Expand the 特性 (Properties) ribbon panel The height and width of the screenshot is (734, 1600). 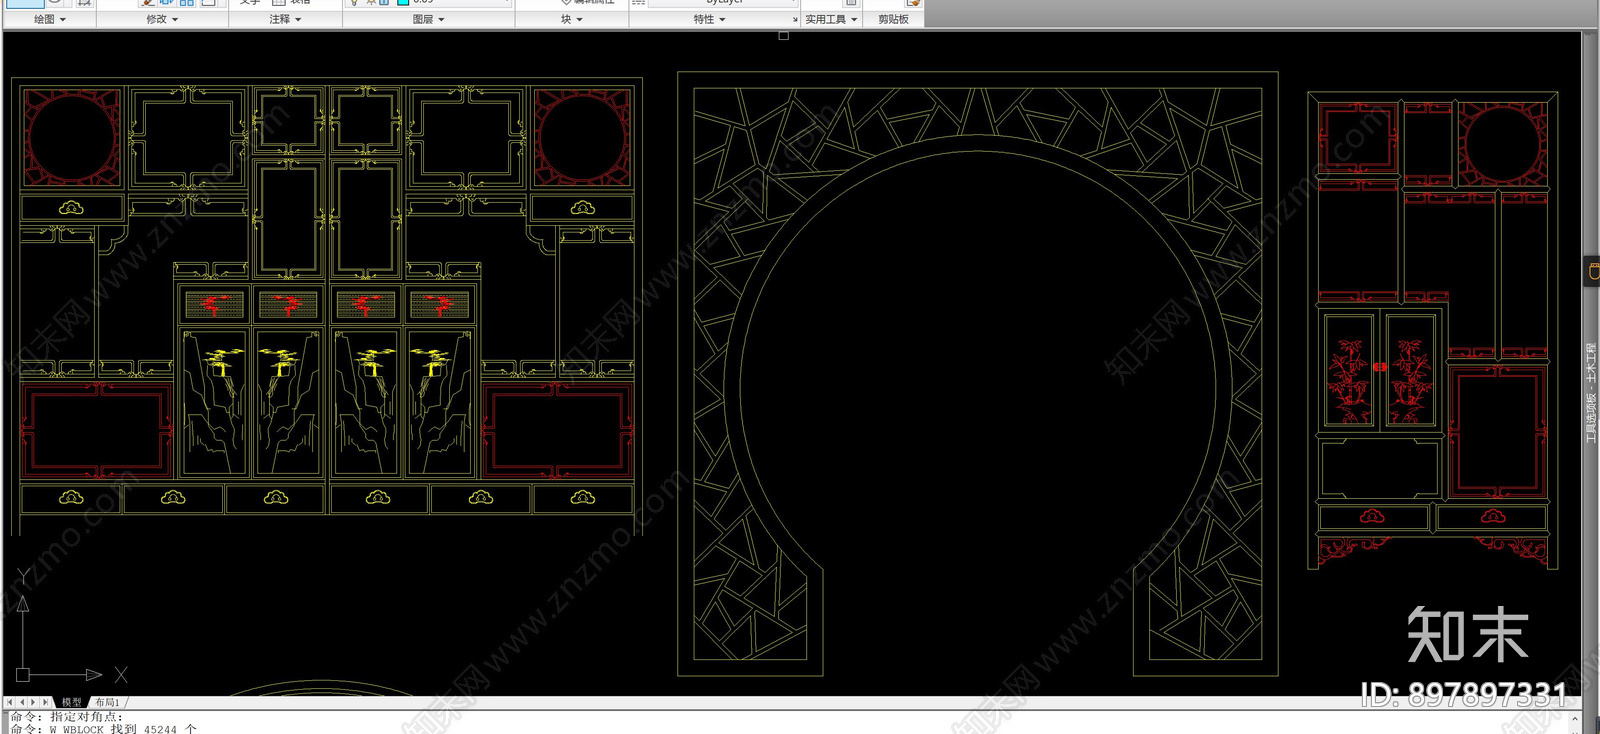(709, 19)
